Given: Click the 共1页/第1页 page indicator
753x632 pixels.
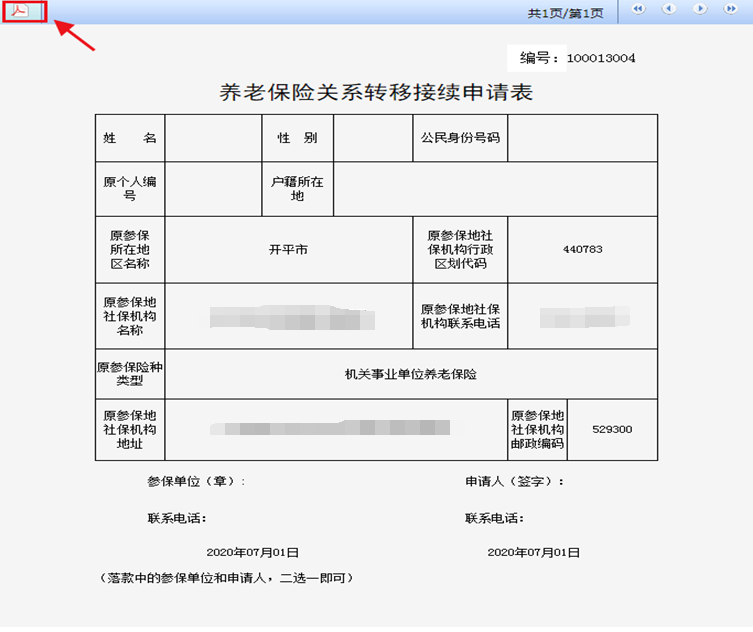Looking at the screenshot, I should tap(565, 13).
